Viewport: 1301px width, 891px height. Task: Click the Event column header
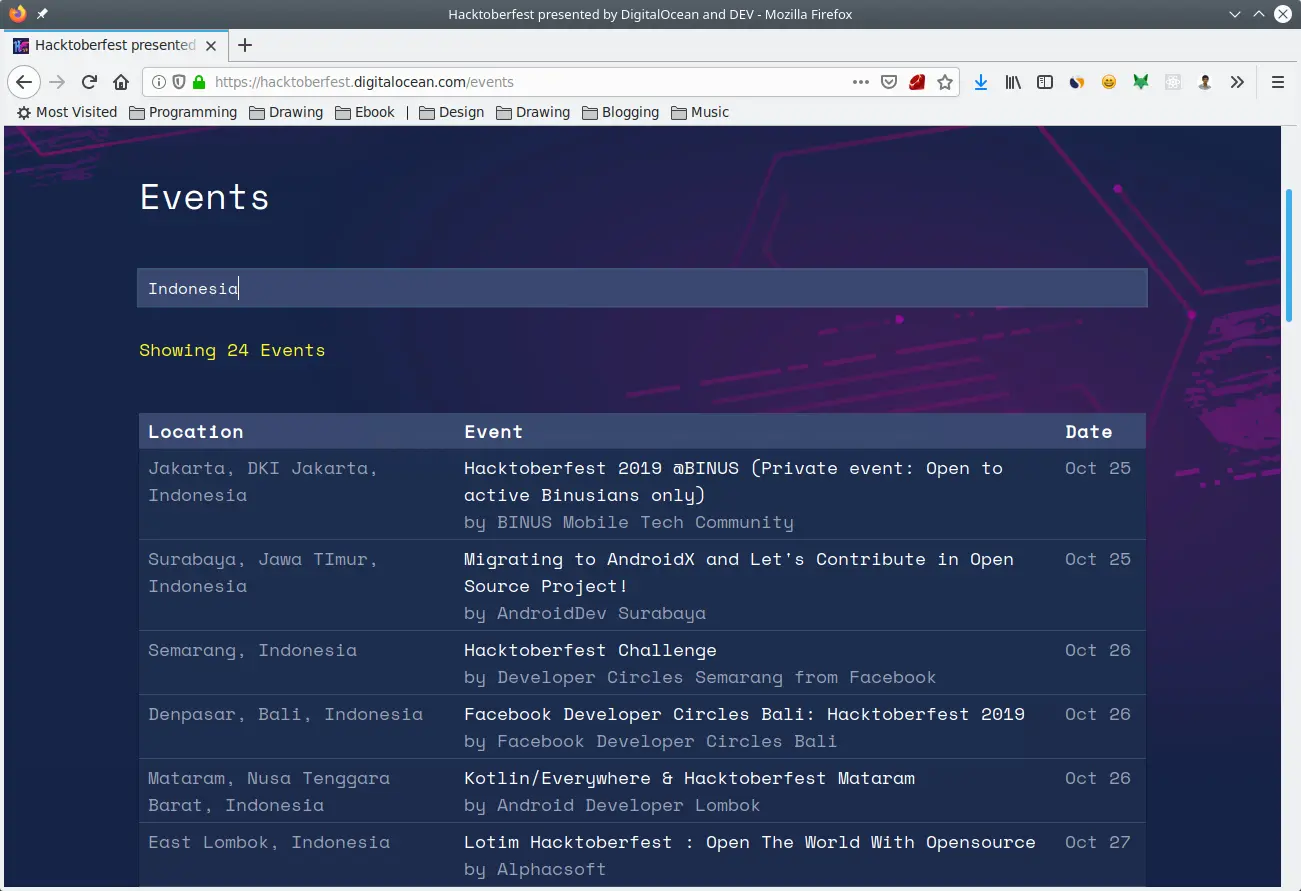(493, 432)
